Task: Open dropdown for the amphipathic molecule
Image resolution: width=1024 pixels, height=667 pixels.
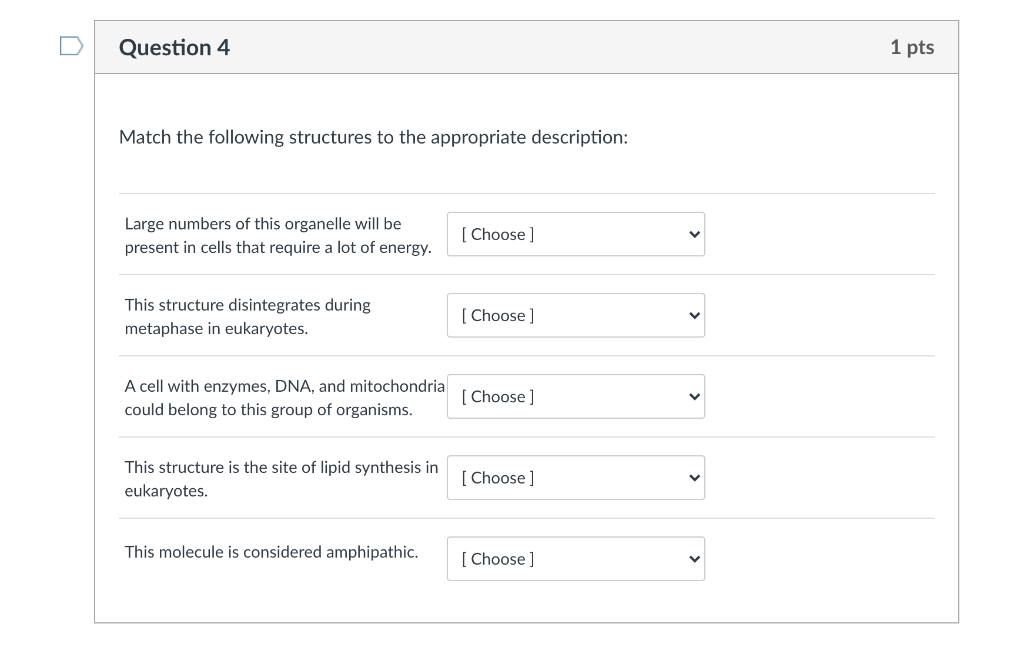Action: [x=575, y=559]
